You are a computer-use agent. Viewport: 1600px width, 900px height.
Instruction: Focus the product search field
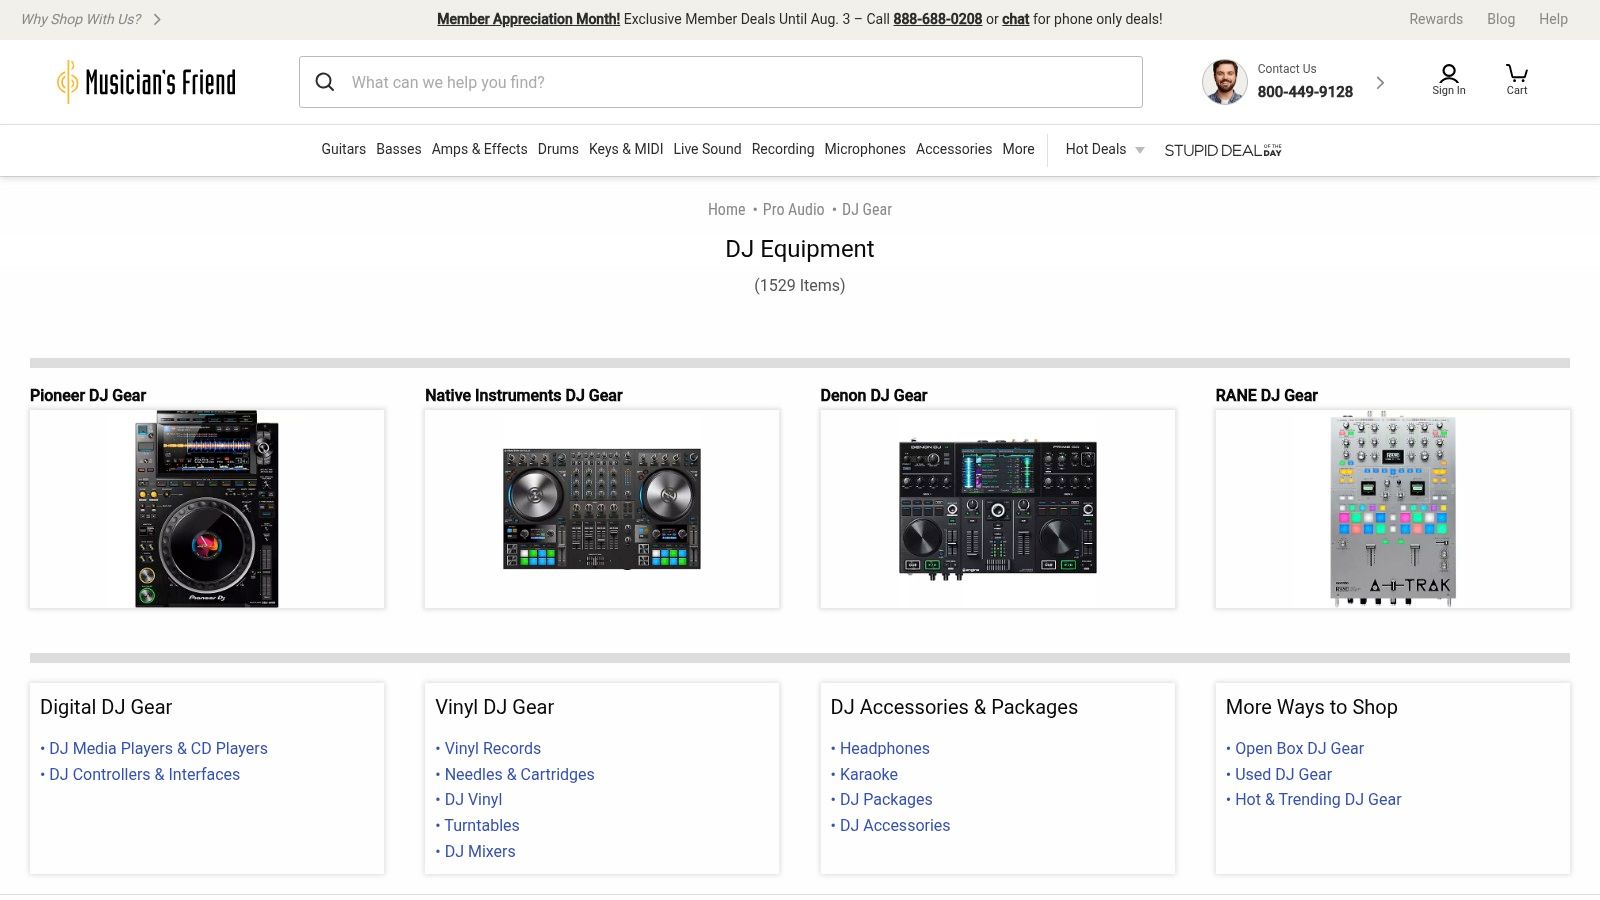[721, 82]
